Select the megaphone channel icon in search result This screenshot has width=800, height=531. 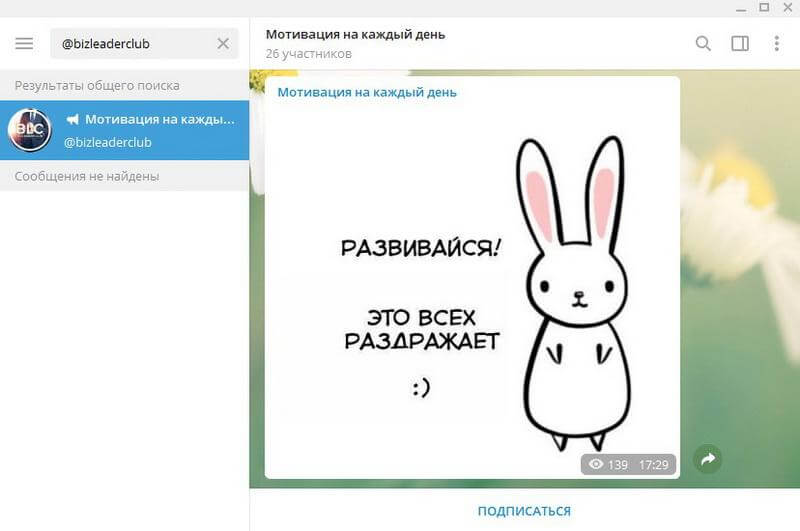point(73,119)
